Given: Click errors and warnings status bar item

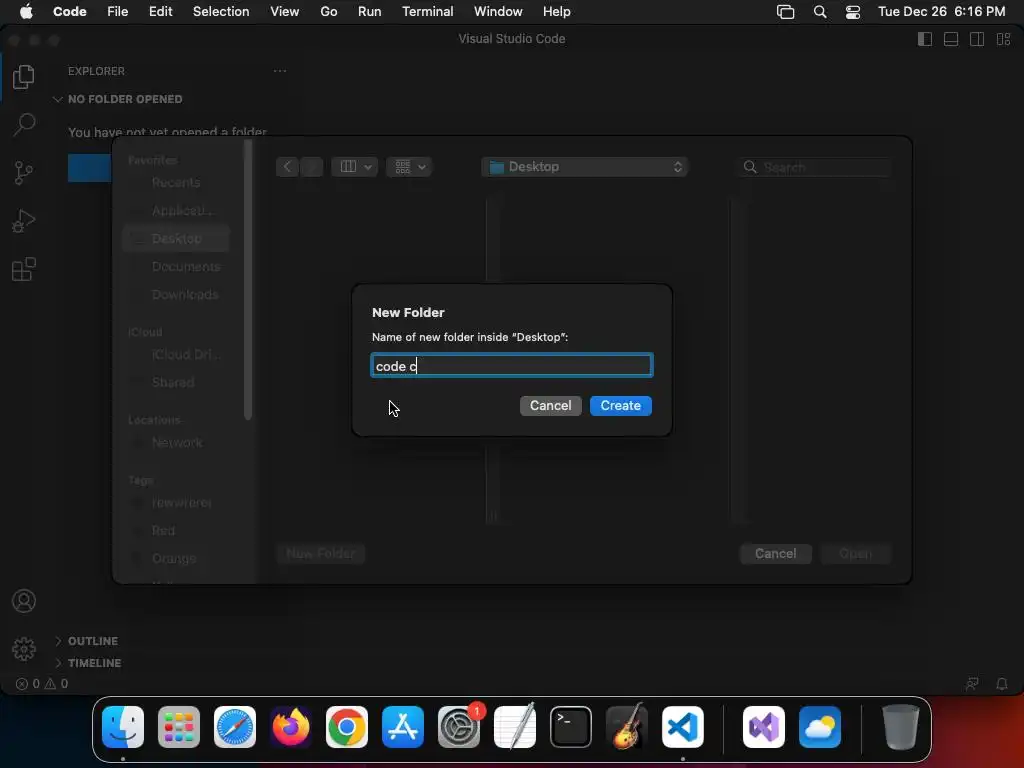Looking at the screenshot, I should (42, 684).
